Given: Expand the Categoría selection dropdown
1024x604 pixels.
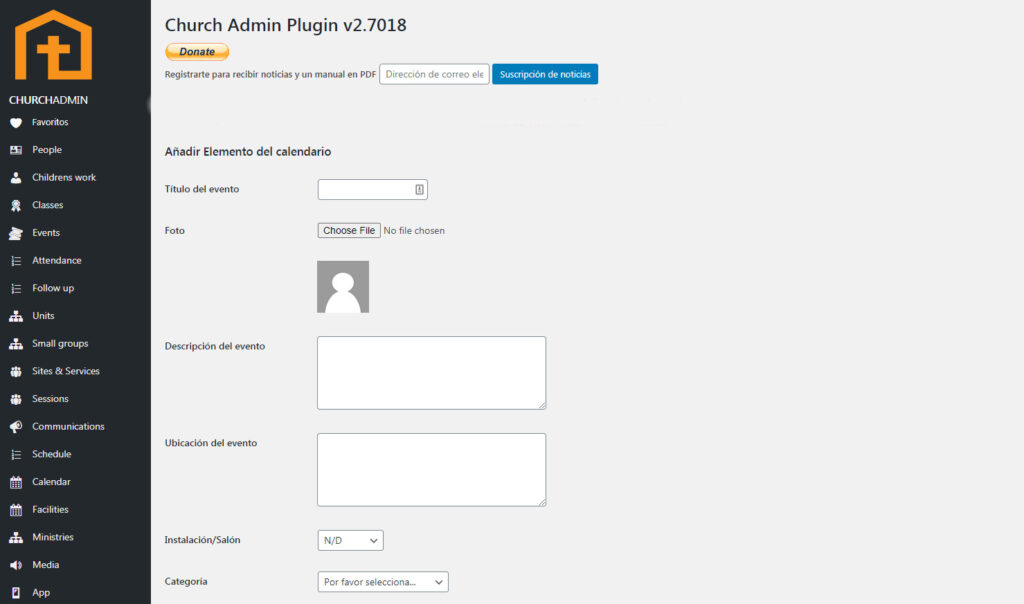Looking at the screenshot, I should [x=383, y=582].
